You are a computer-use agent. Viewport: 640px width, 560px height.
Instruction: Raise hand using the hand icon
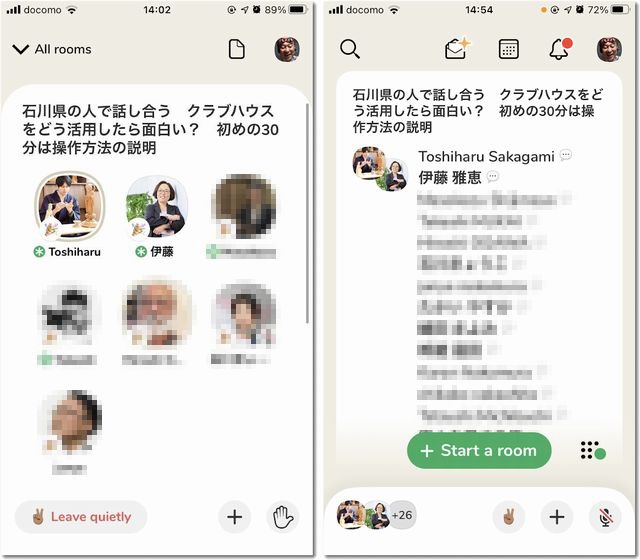coord(285,516)
